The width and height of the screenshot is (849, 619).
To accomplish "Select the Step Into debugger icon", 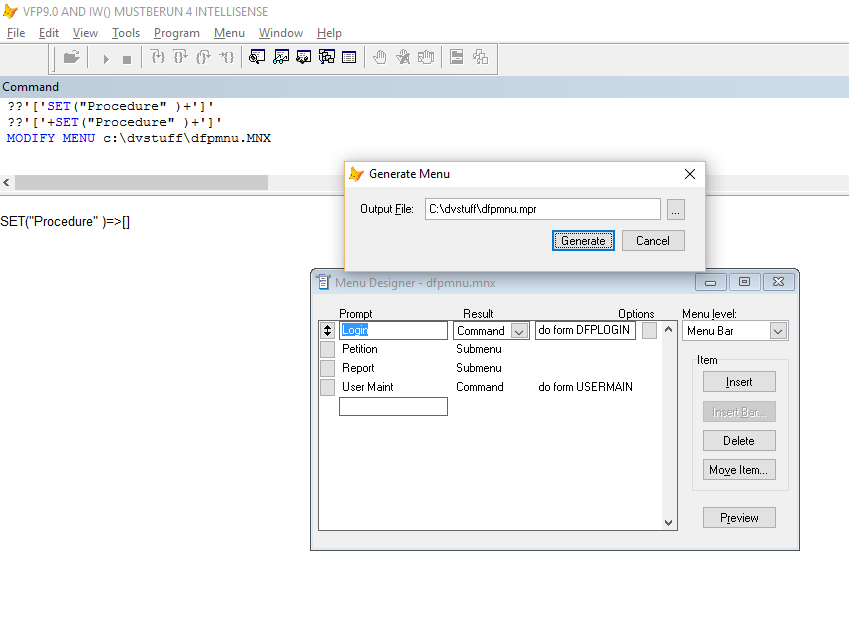I will [157, 56].
